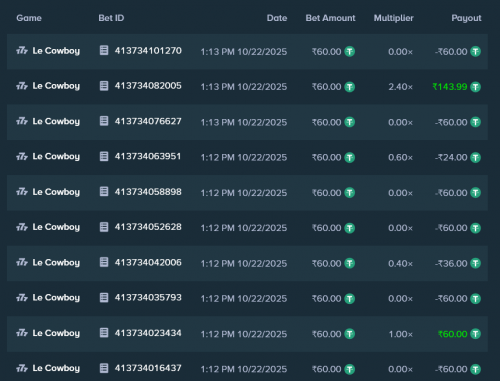The image size is (500, 381).
Task: Click the Date column header
Action: point(277,18)
